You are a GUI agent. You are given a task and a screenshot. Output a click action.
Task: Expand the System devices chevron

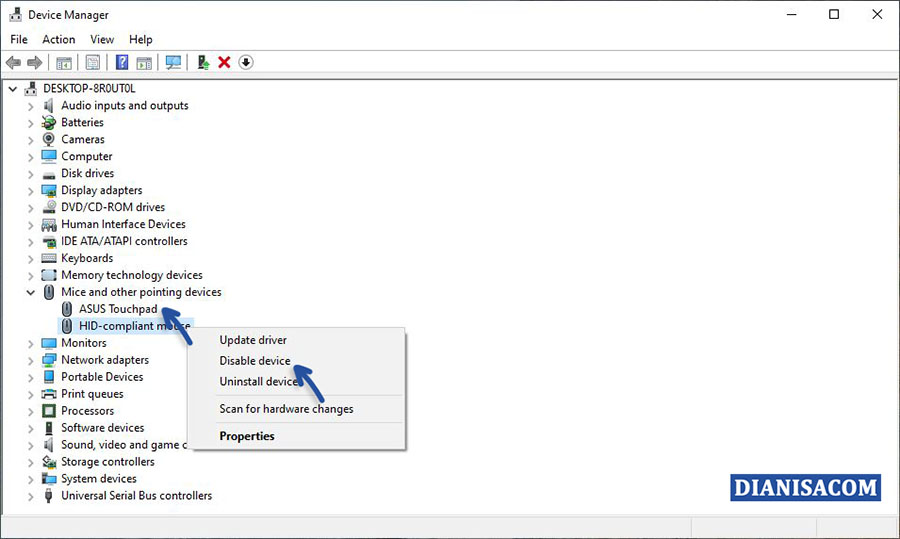tap(30, 479)
